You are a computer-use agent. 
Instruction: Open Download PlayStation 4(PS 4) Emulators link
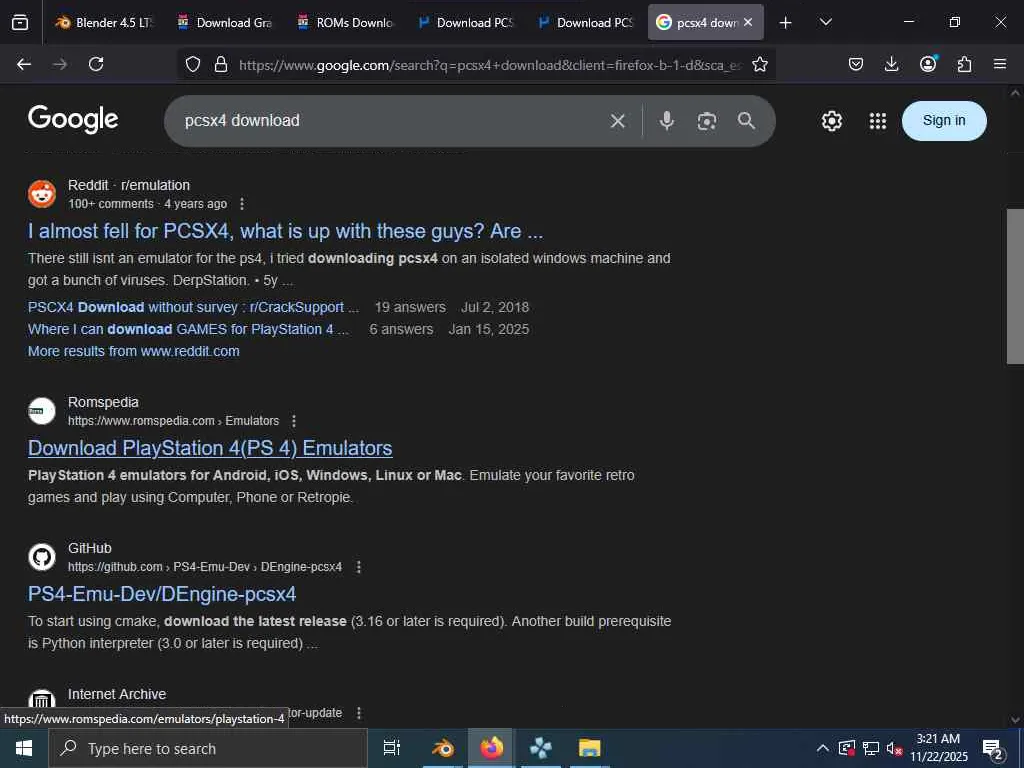(x=210, y=448)
